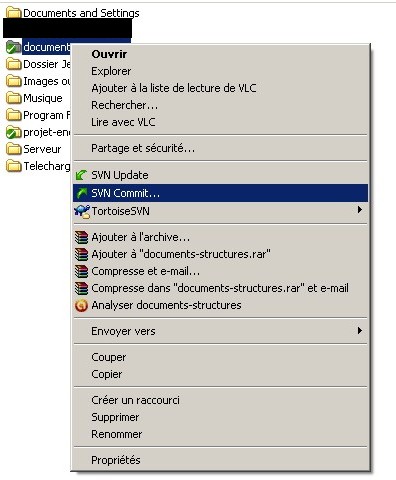396x480 pixels.
Task: Select the Documents and Settings folder
Action: tap(73, 13)
